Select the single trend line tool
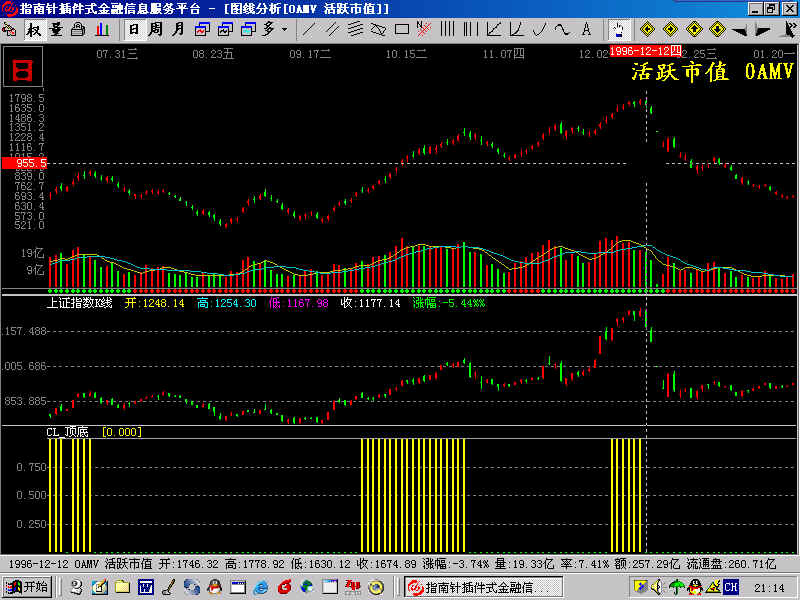 pyautogui.click(x=308, y=30)
